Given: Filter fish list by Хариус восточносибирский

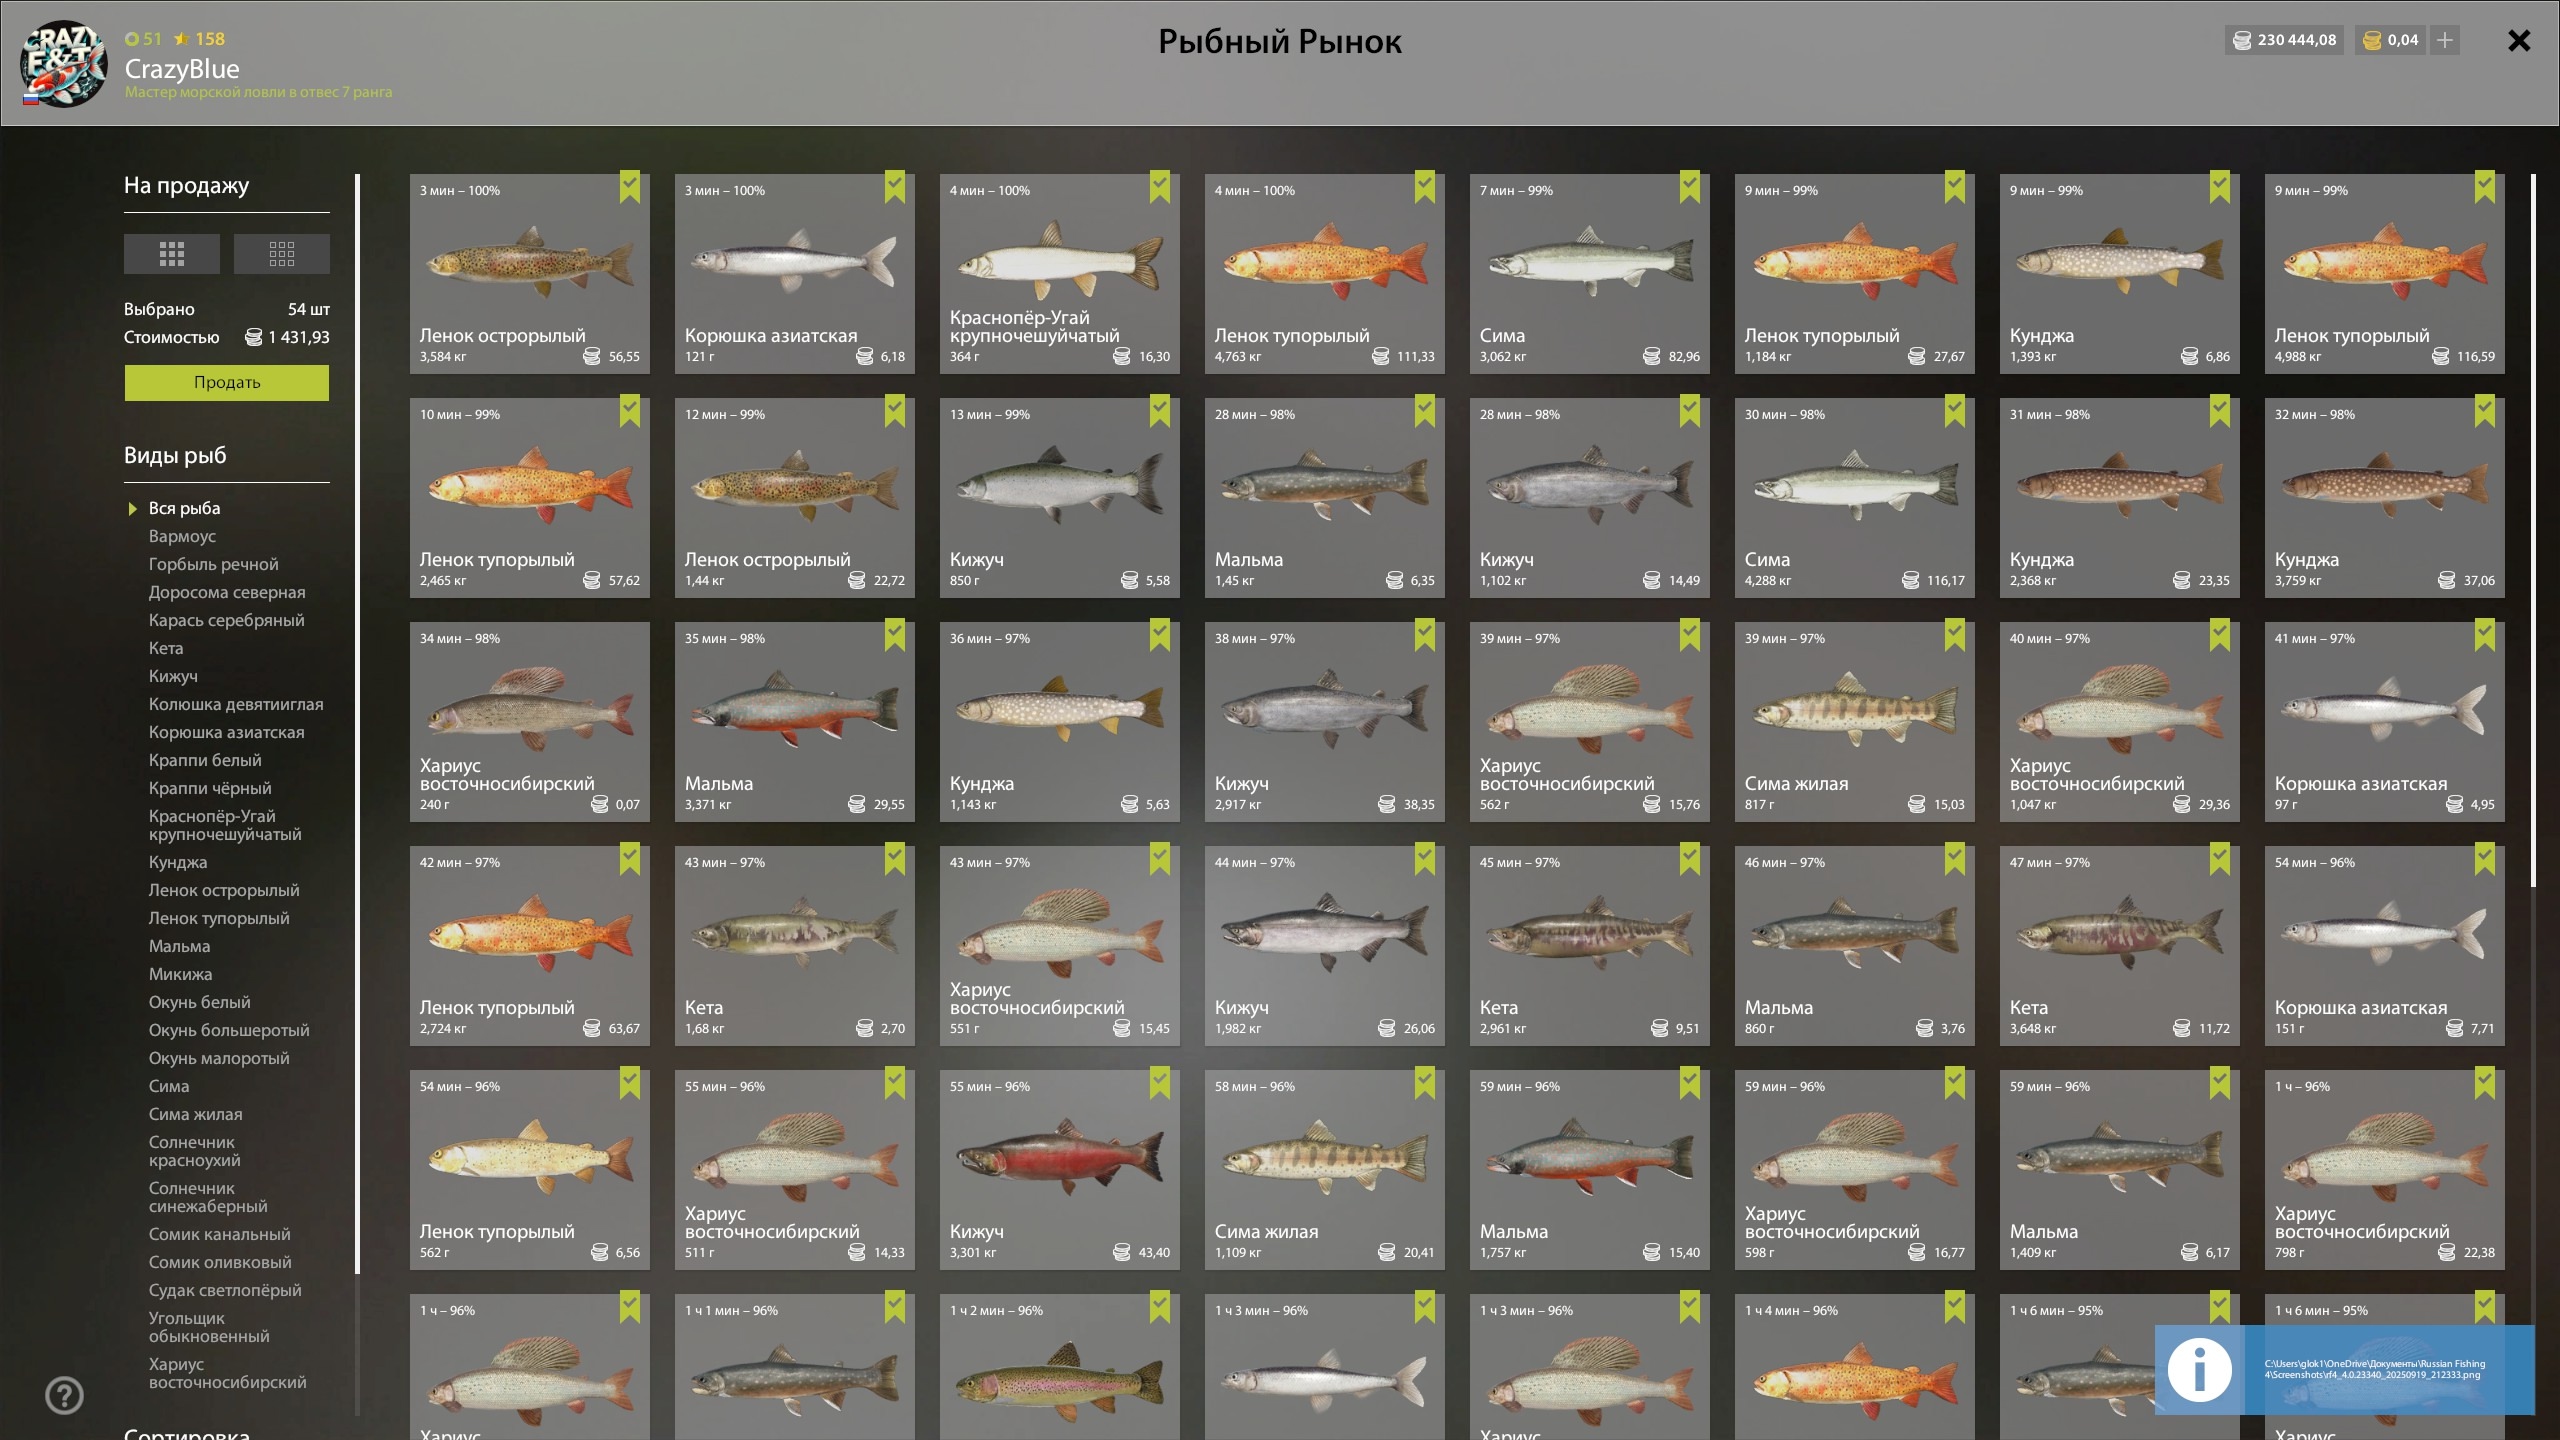Looking at the screenshot, I should pos(228,1373).
